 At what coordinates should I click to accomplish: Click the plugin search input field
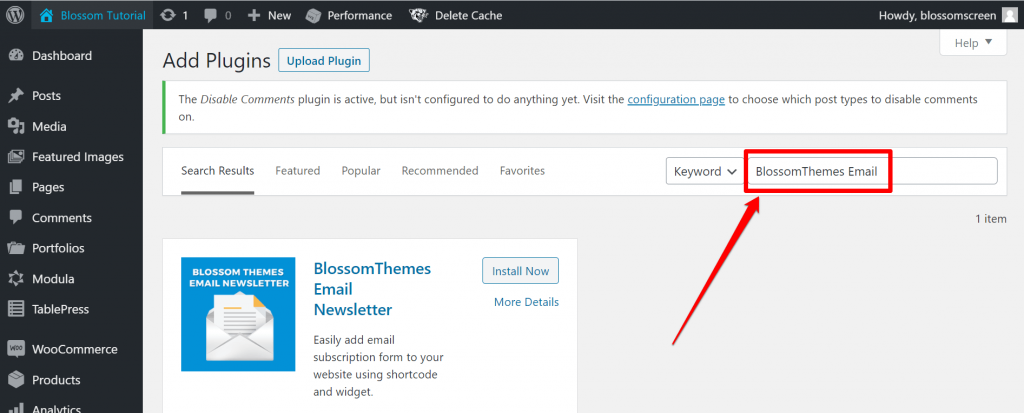click(870, 171)
